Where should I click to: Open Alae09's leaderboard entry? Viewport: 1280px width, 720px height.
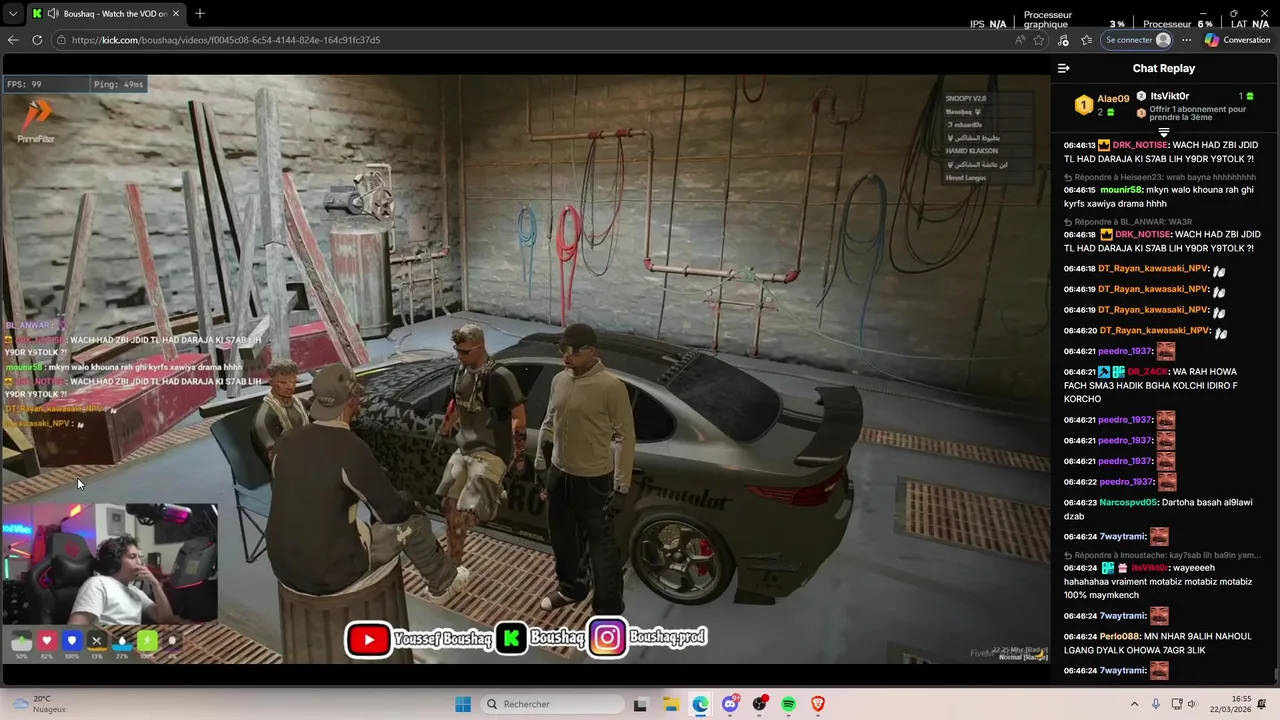pyautogui.click(x=1101, y=104)
